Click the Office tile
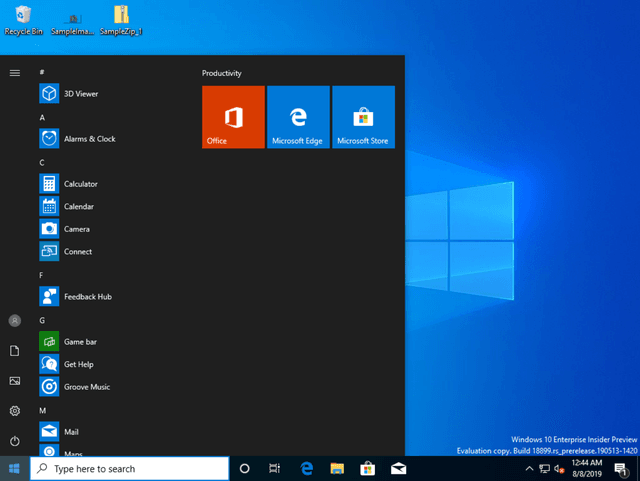This screenshot has height=481, width=640. [x=233, y=117]
